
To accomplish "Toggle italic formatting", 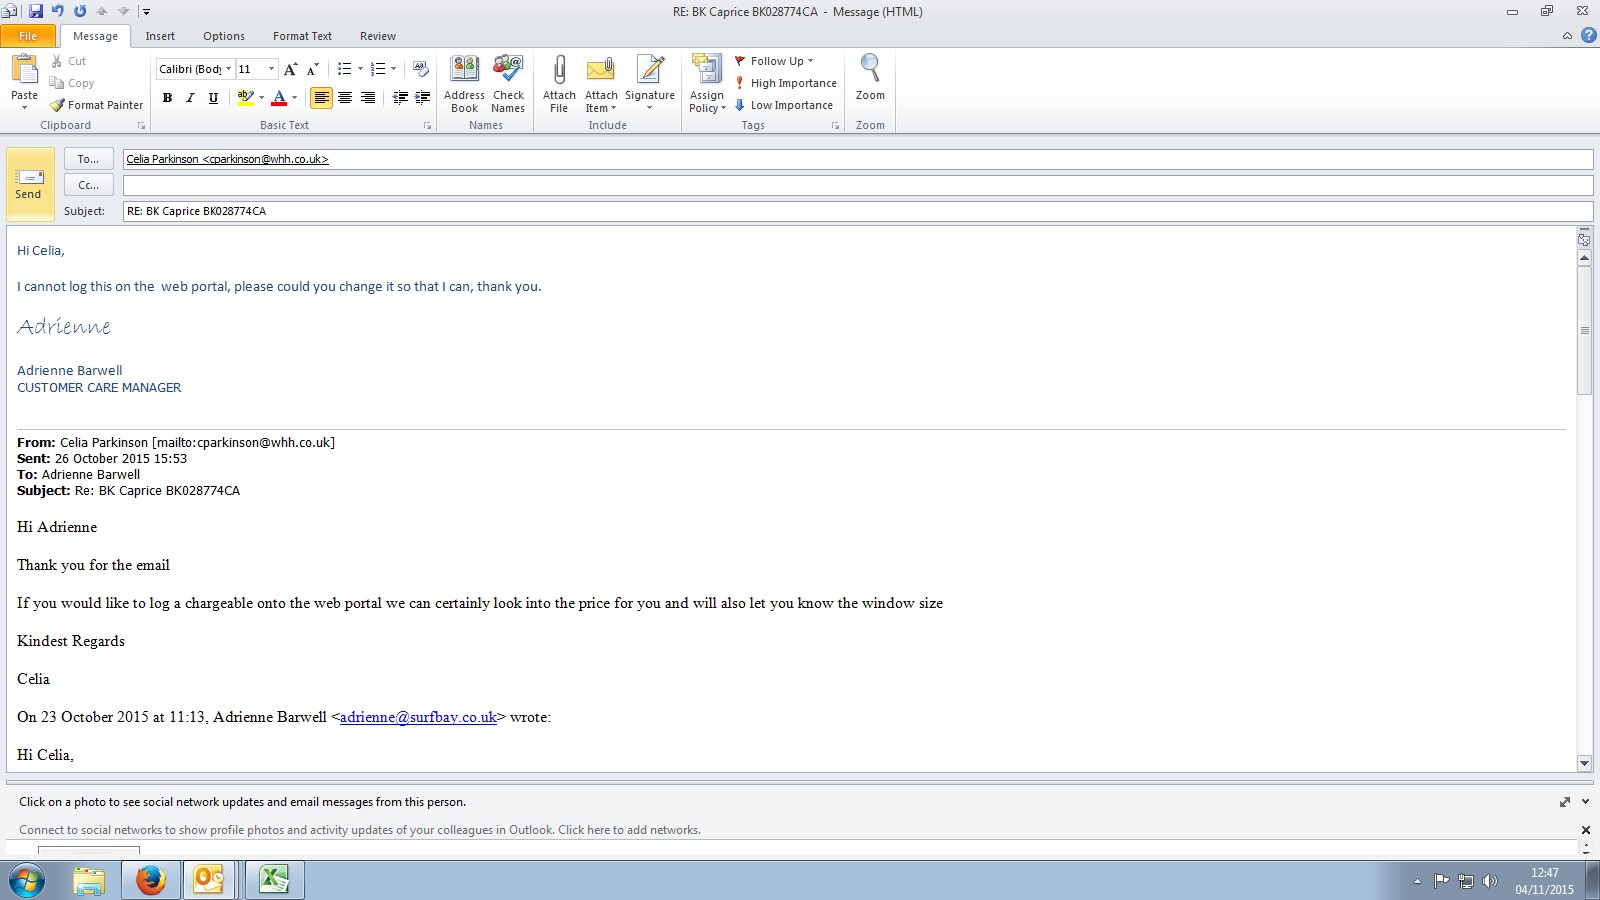I will coord(190,98).
